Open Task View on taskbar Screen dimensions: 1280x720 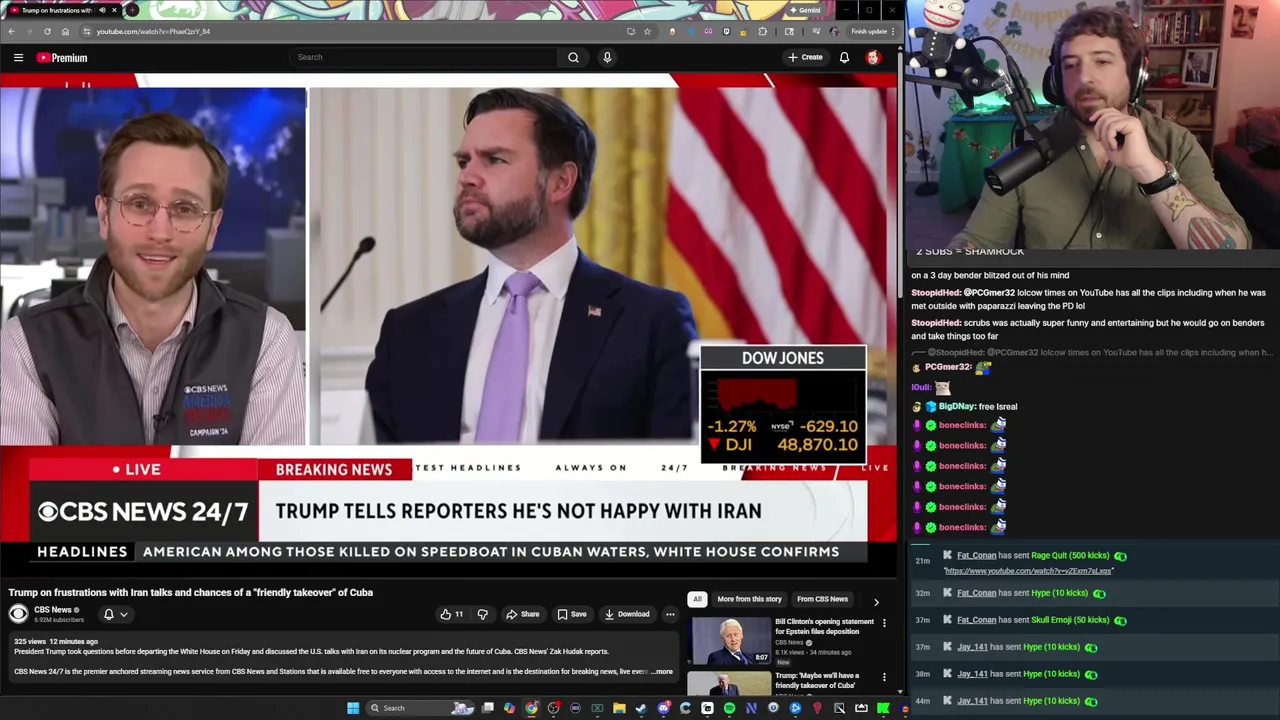click(x=488, y=708)
